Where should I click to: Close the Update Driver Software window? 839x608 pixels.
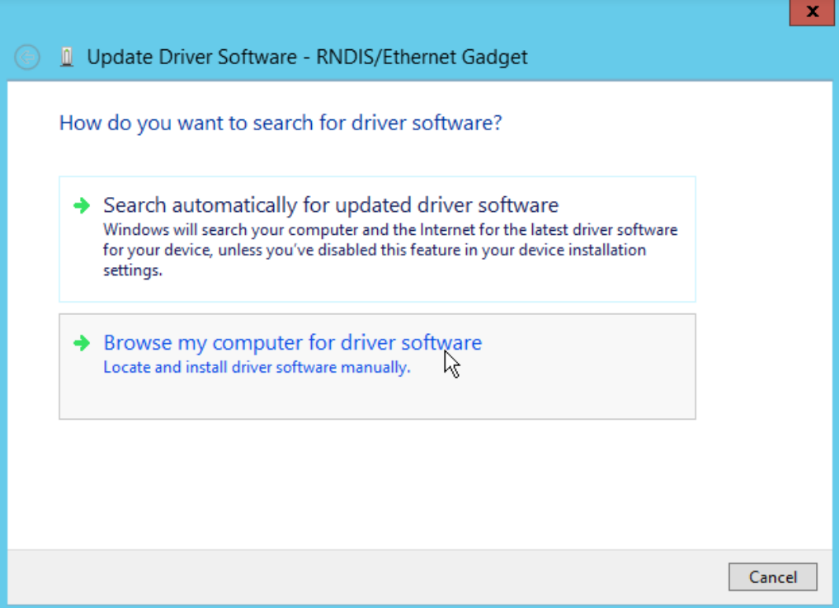click(809, 12)
